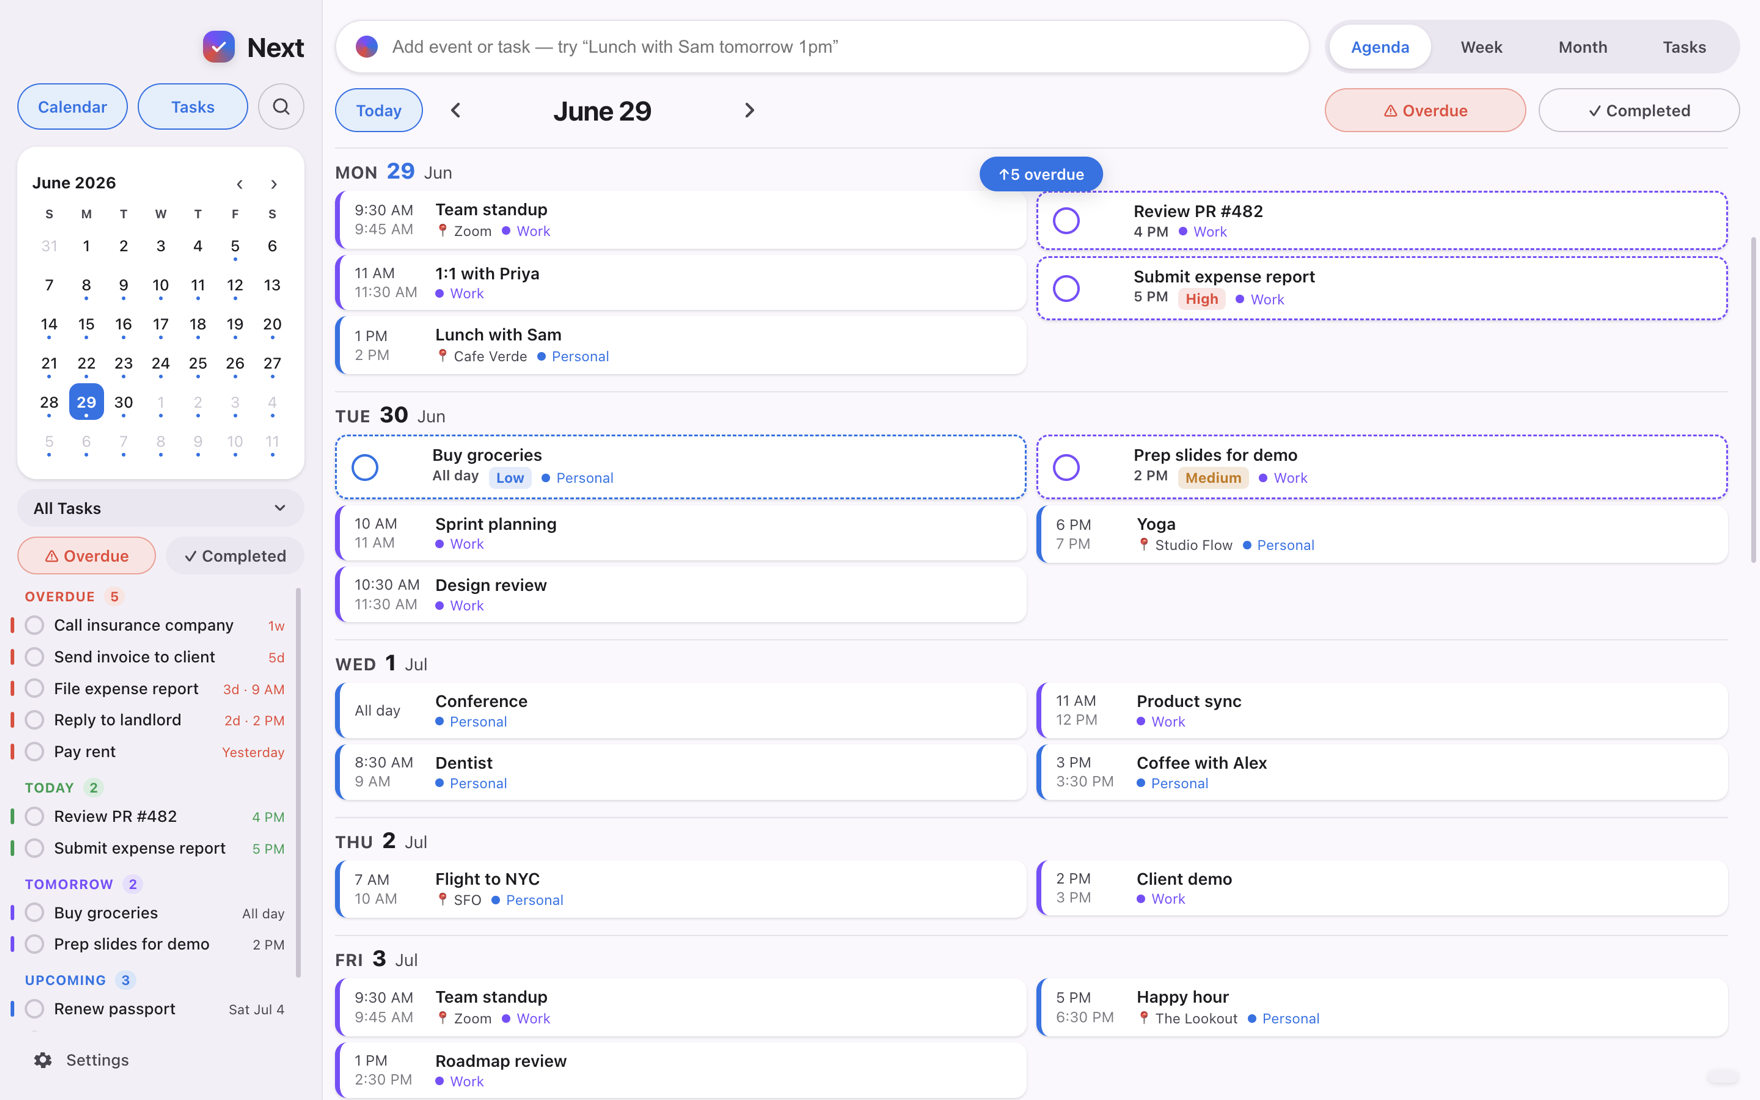Screen dimensions: 1760x1100
Task: Click the Today button
Action: pyautogui.click(x=379, y=110)
